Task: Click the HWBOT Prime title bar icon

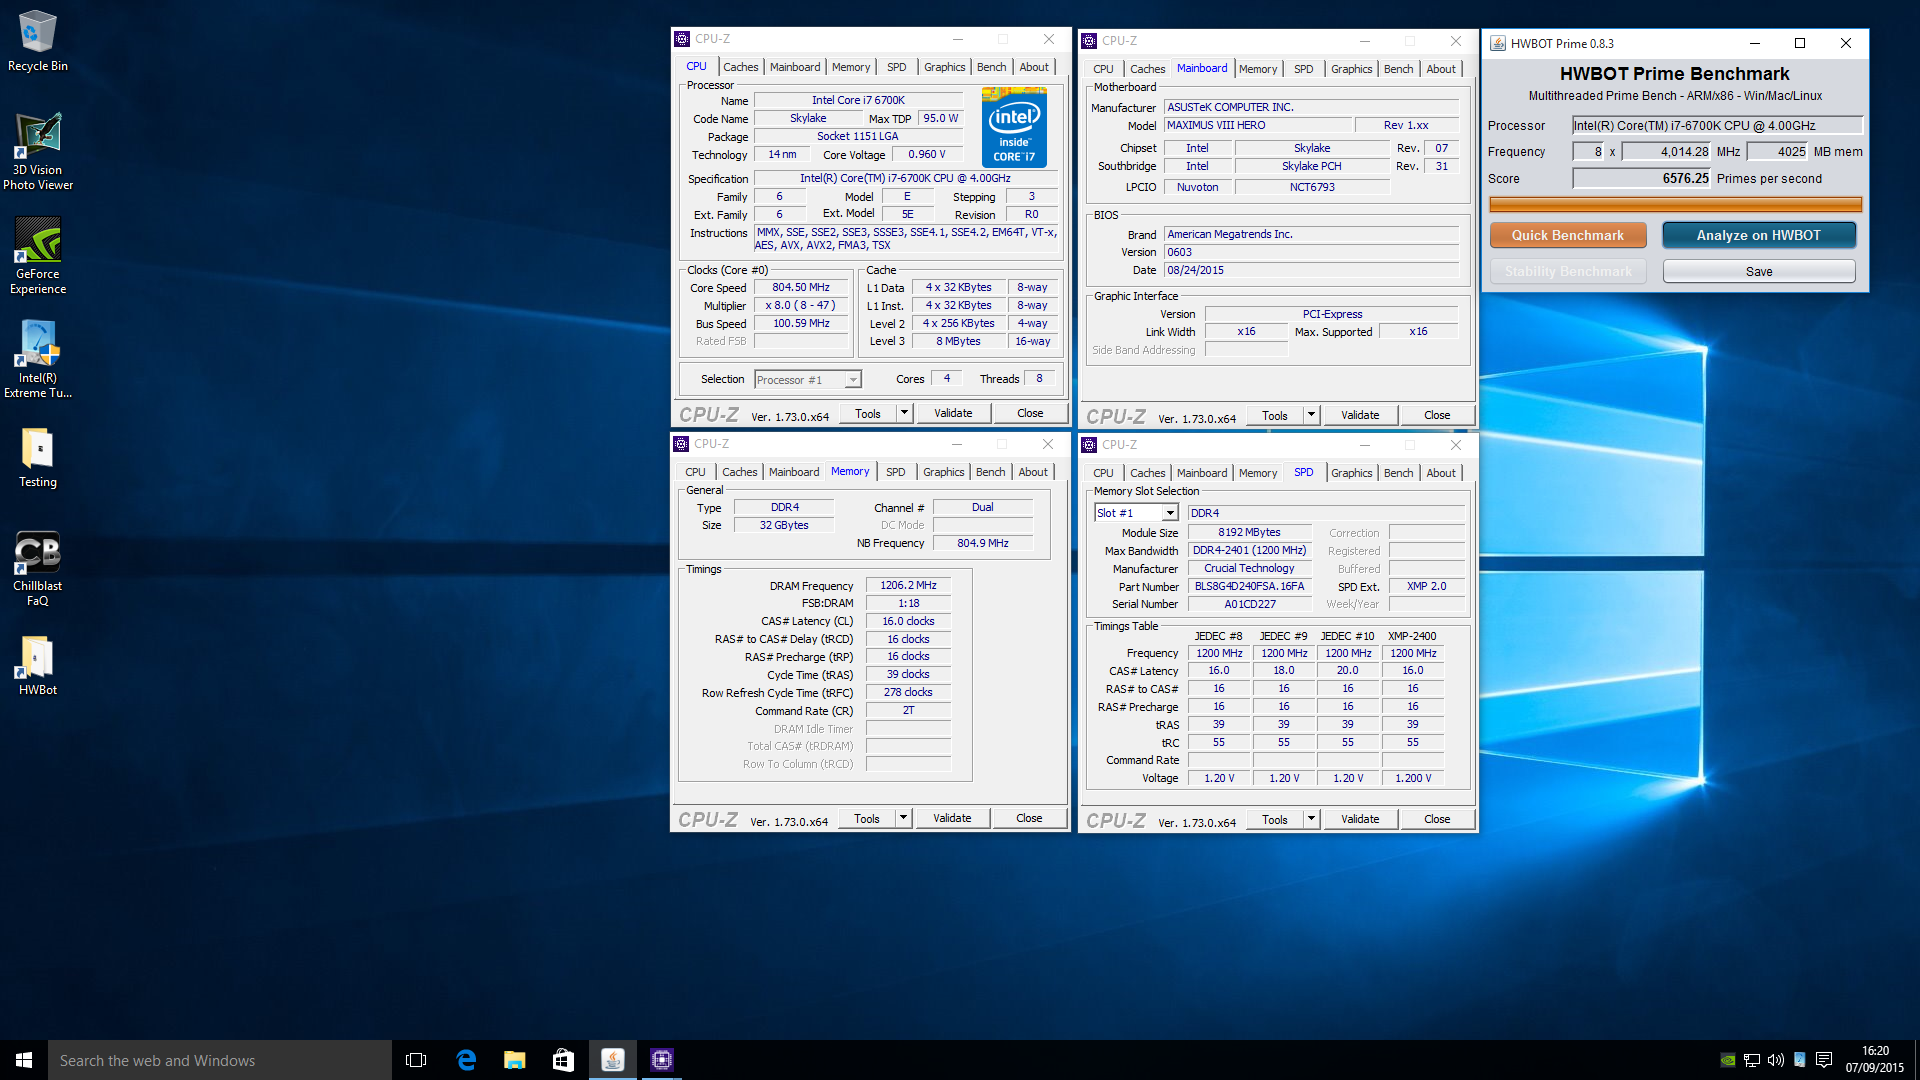Action: pos(1498,43)
